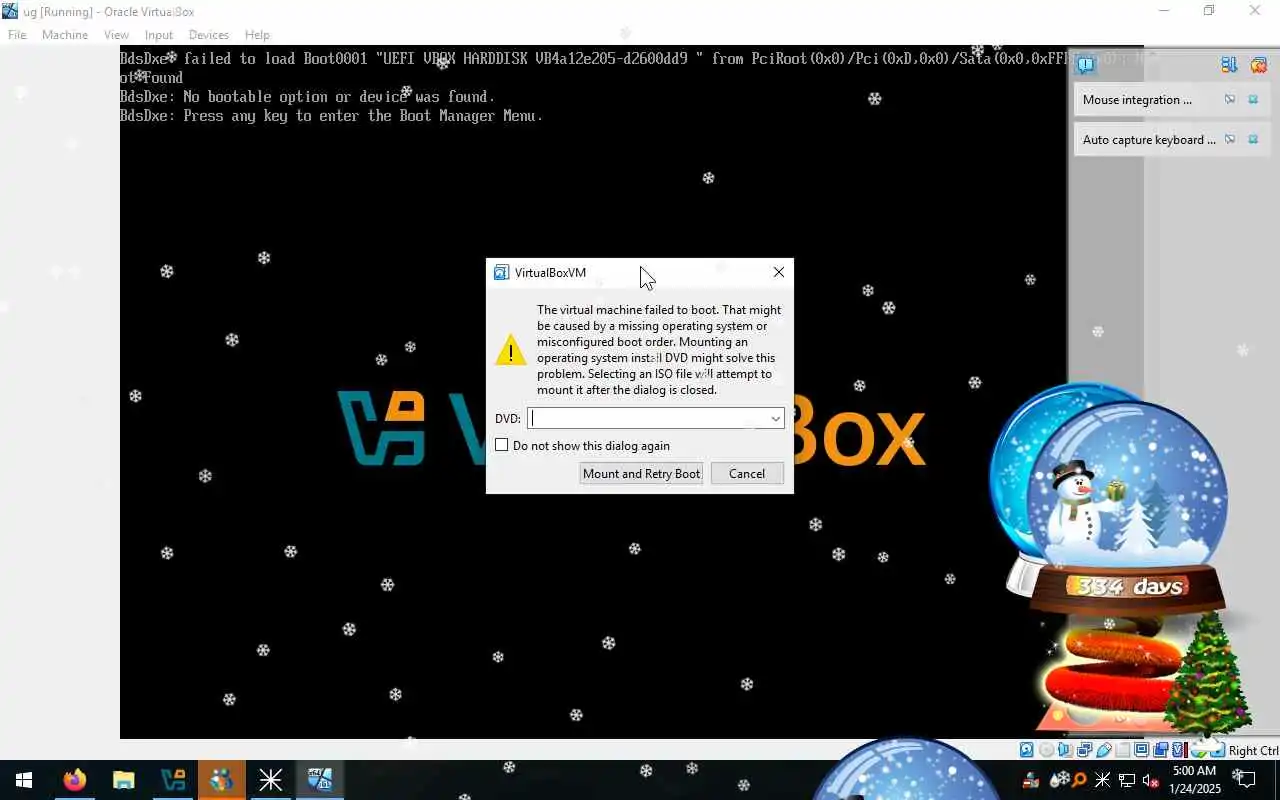The image size is (1280, 800).
Task: Click the USB devices status icon
Action: pos(1104,750)
